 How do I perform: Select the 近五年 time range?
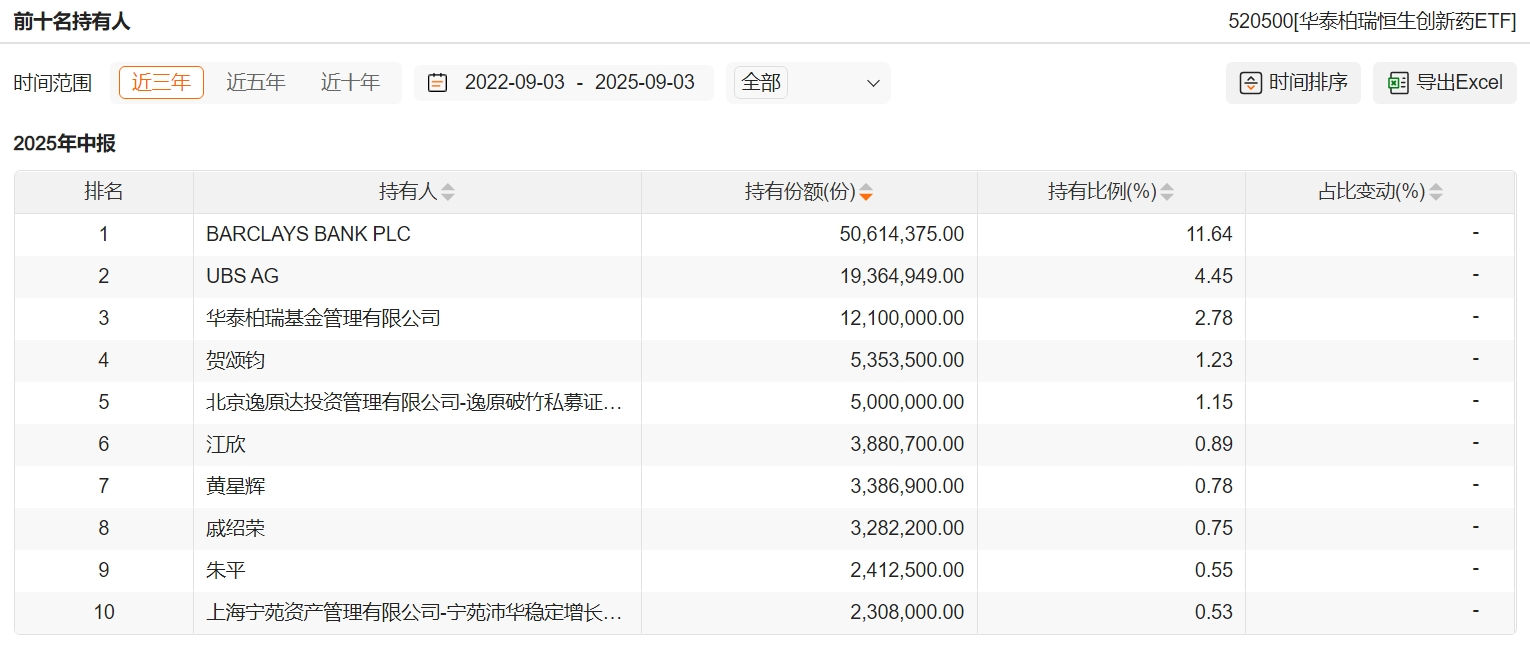256,83
